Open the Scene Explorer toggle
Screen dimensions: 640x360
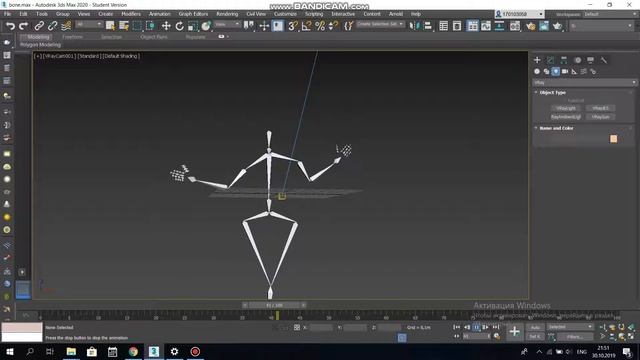tap(444, 26)
